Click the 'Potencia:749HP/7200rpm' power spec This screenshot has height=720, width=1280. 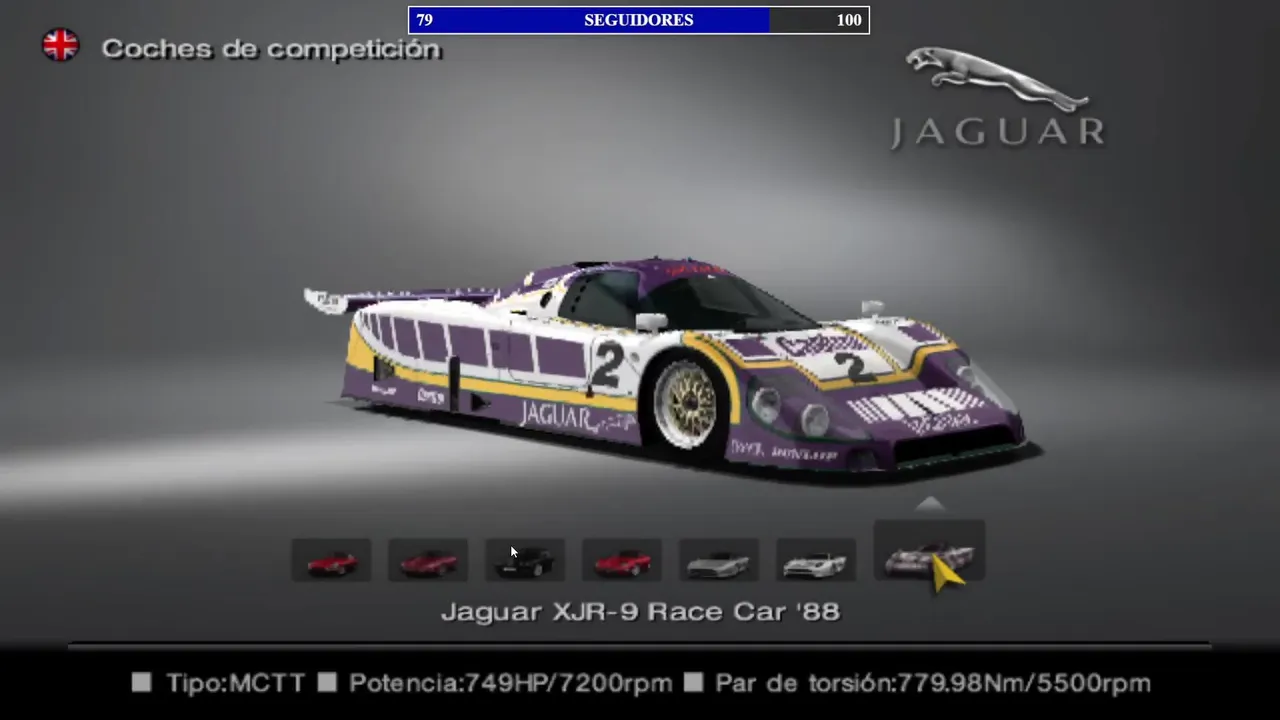510,683
